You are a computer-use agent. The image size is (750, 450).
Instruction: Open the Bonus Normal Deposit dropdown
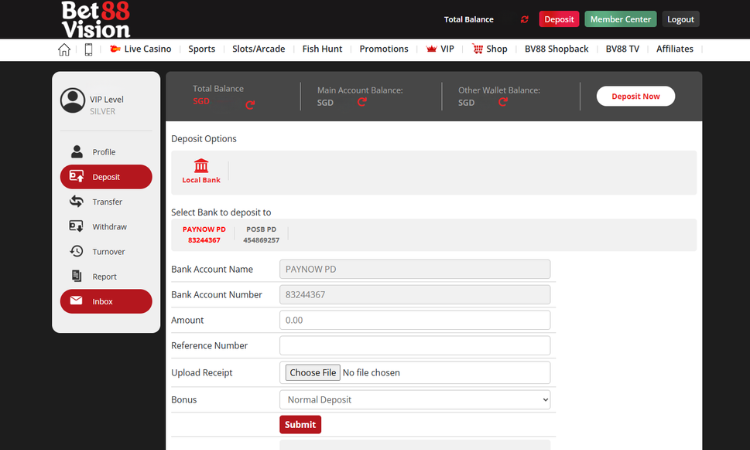415,400
